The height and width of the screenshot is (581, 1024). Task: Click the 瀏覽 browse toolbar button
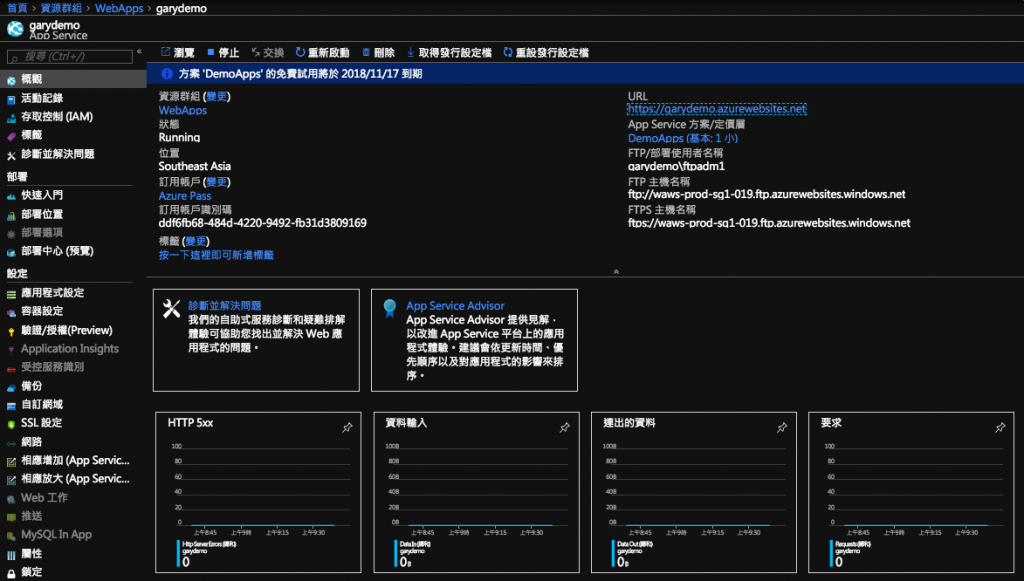tap(178, 53)
